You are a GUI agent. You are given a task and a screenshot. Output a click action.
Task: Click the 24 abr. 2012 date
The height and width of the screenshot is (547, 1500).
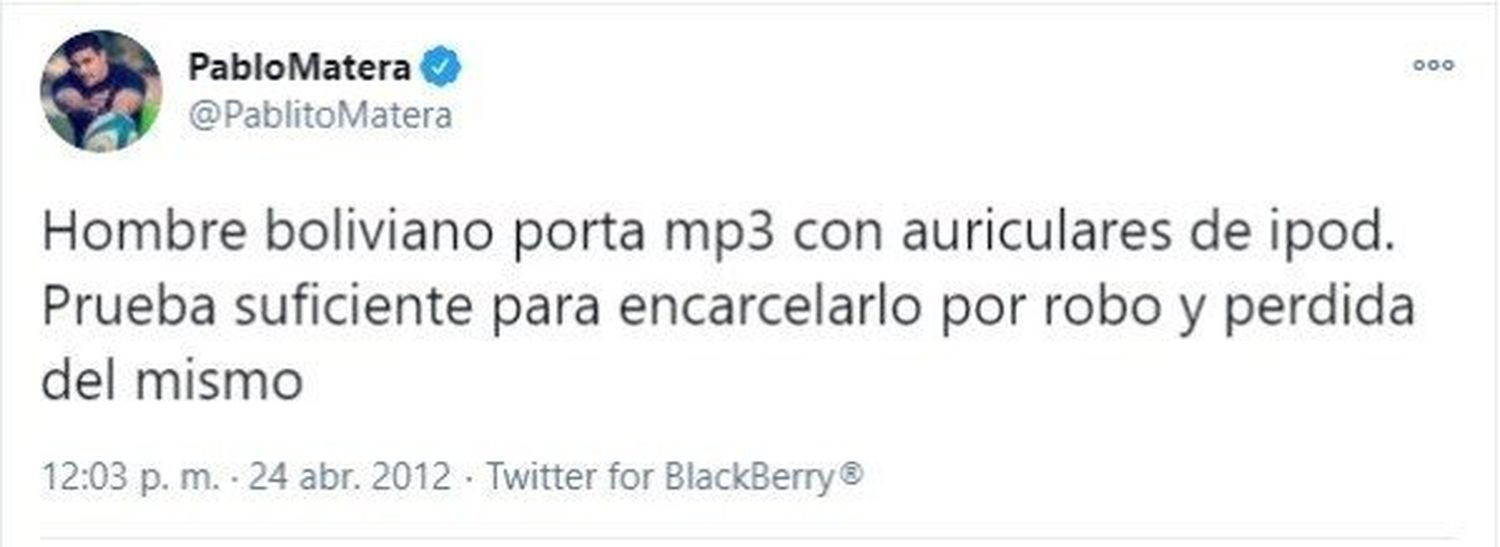350,476
